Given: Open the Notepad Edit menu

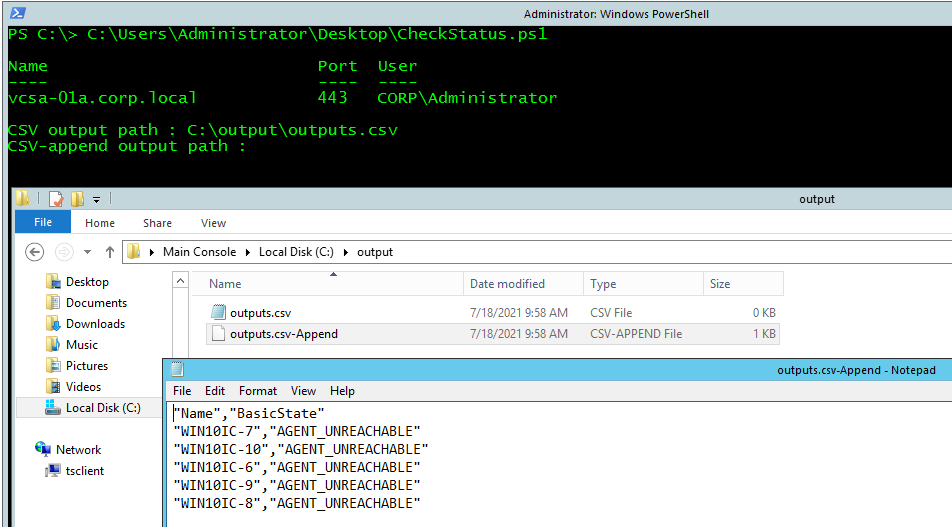Looking at the screenshot, I should point(214,391).
